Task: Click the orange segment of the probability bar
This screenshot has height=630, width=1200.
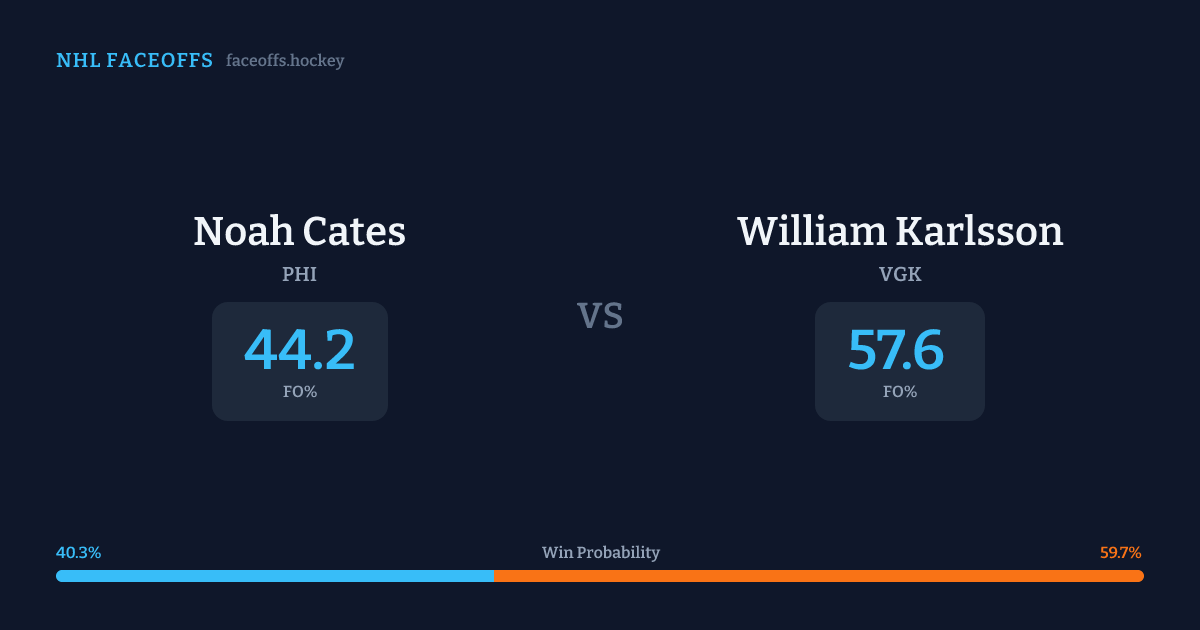Action: pos(818,576)
